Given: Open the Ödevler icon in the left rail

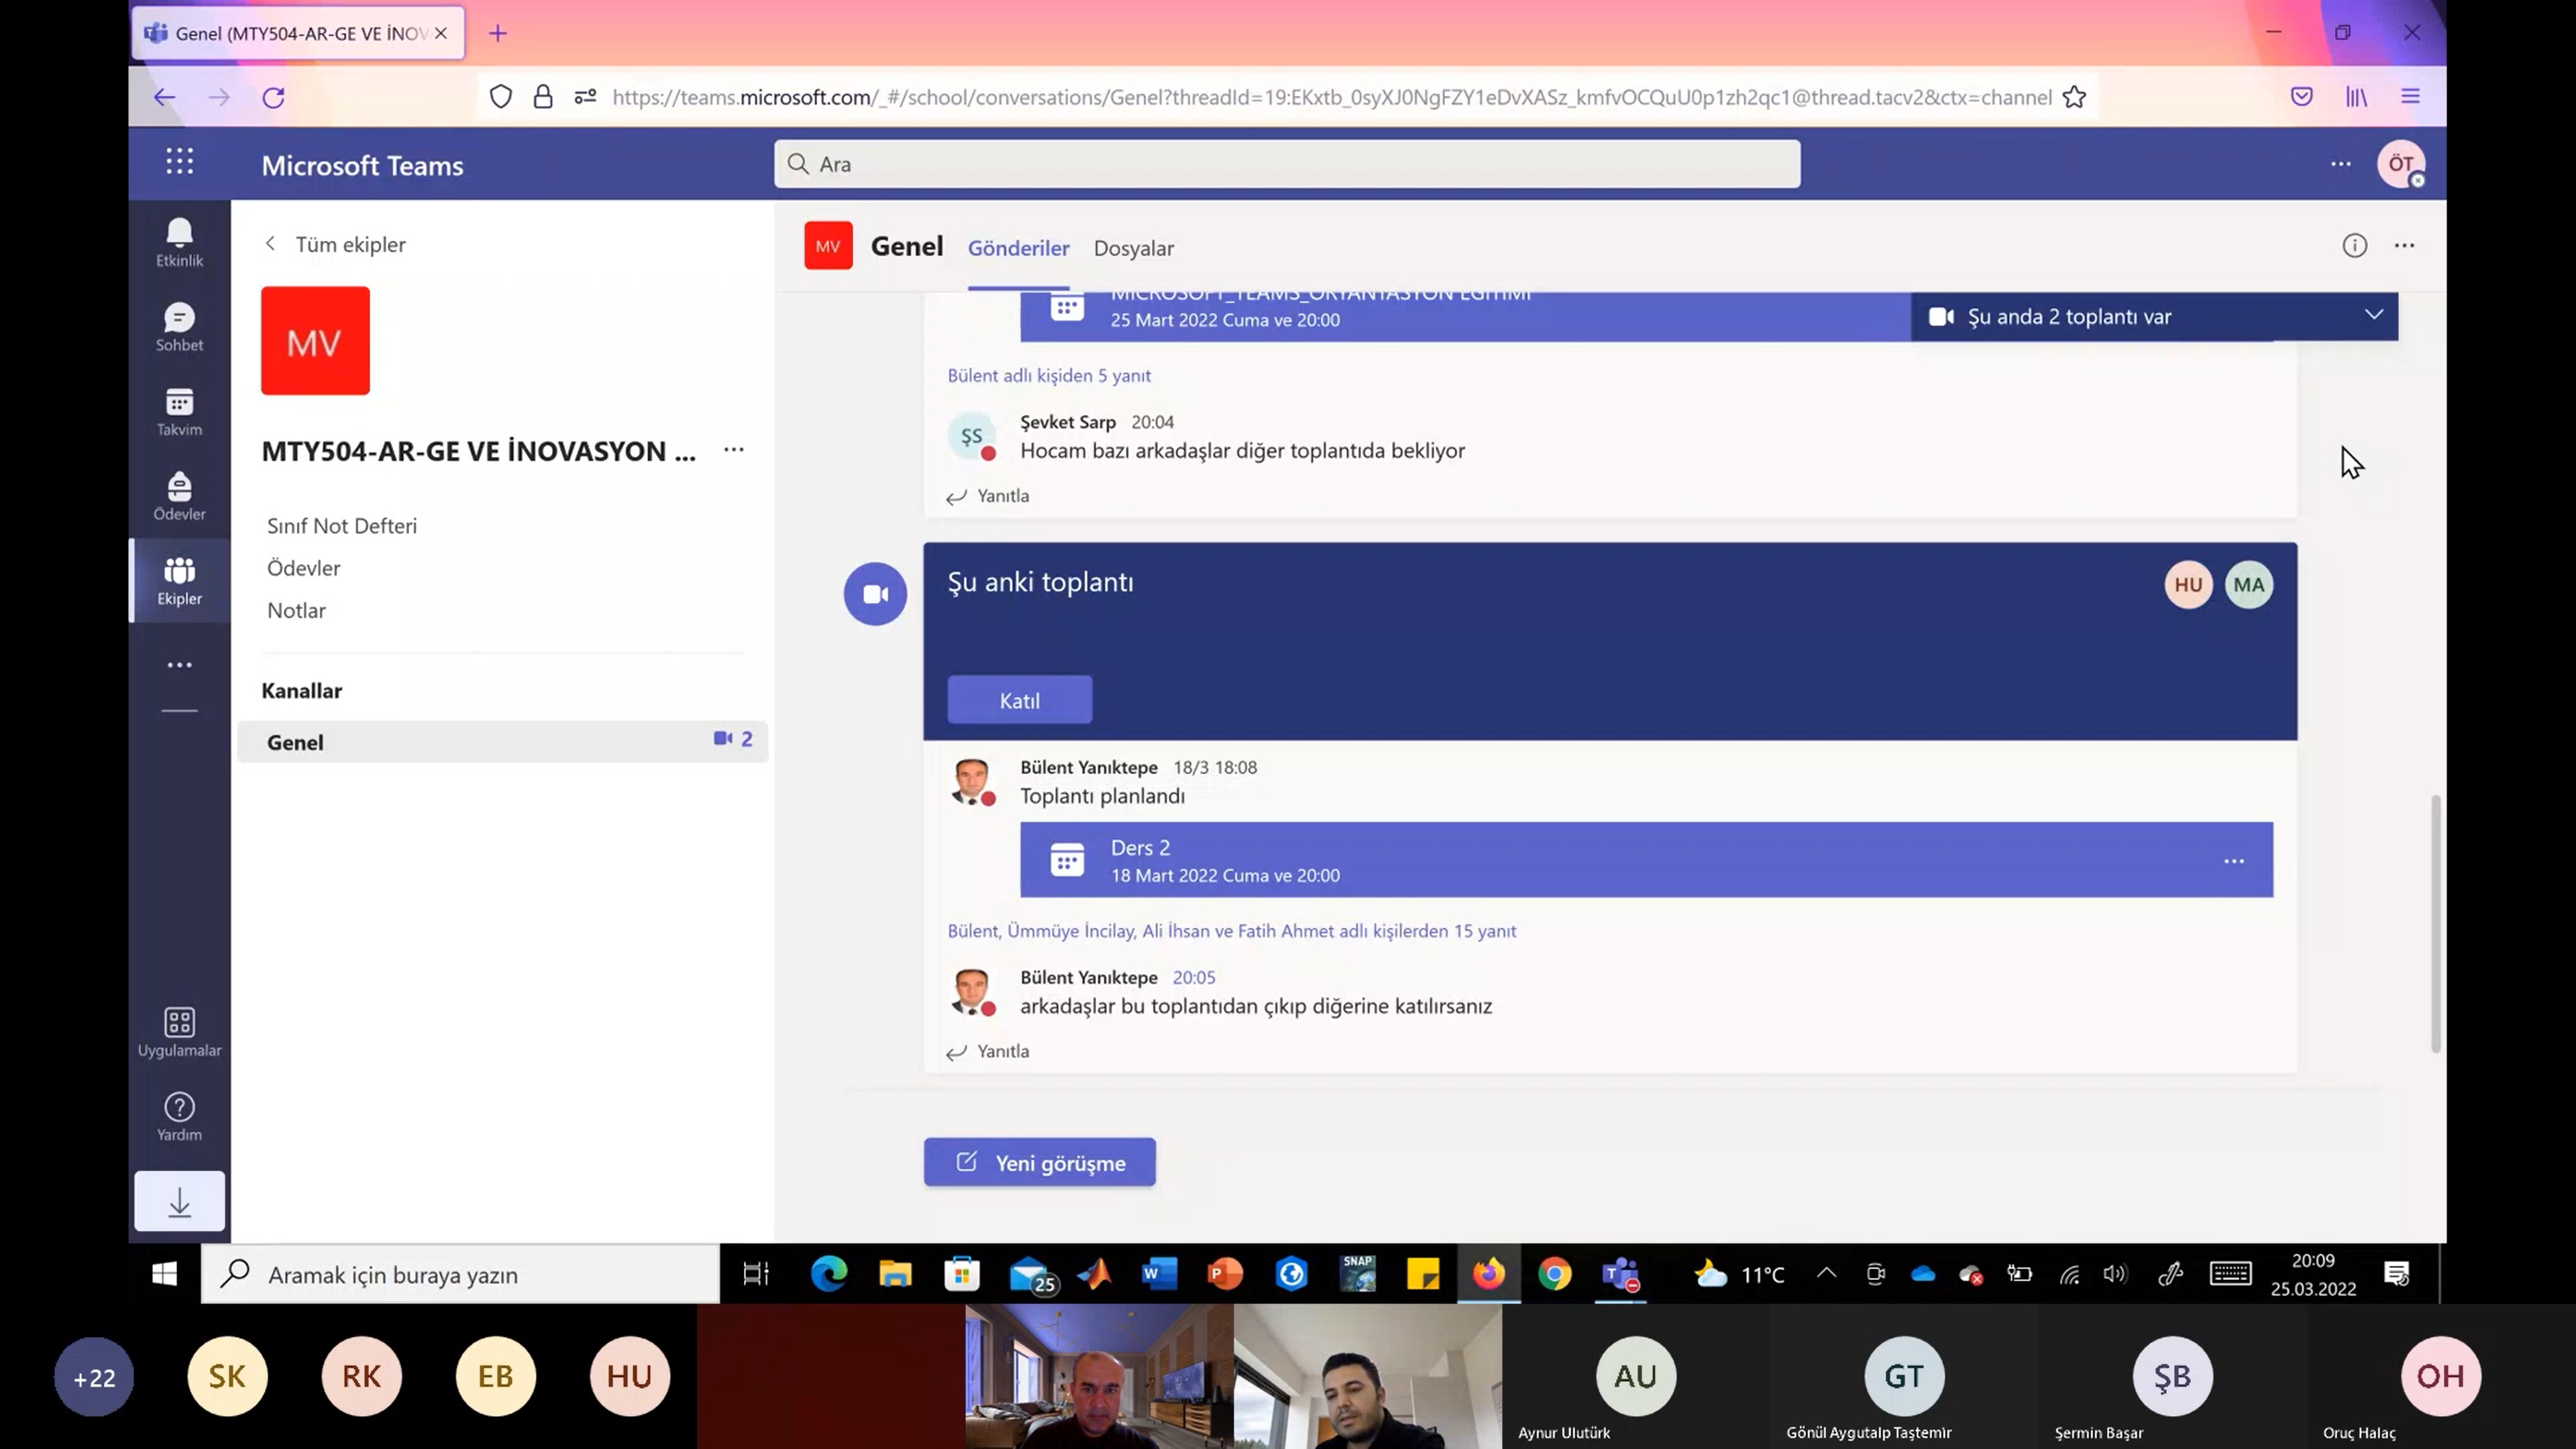Looking at the screenshot, I should point(179,497).
